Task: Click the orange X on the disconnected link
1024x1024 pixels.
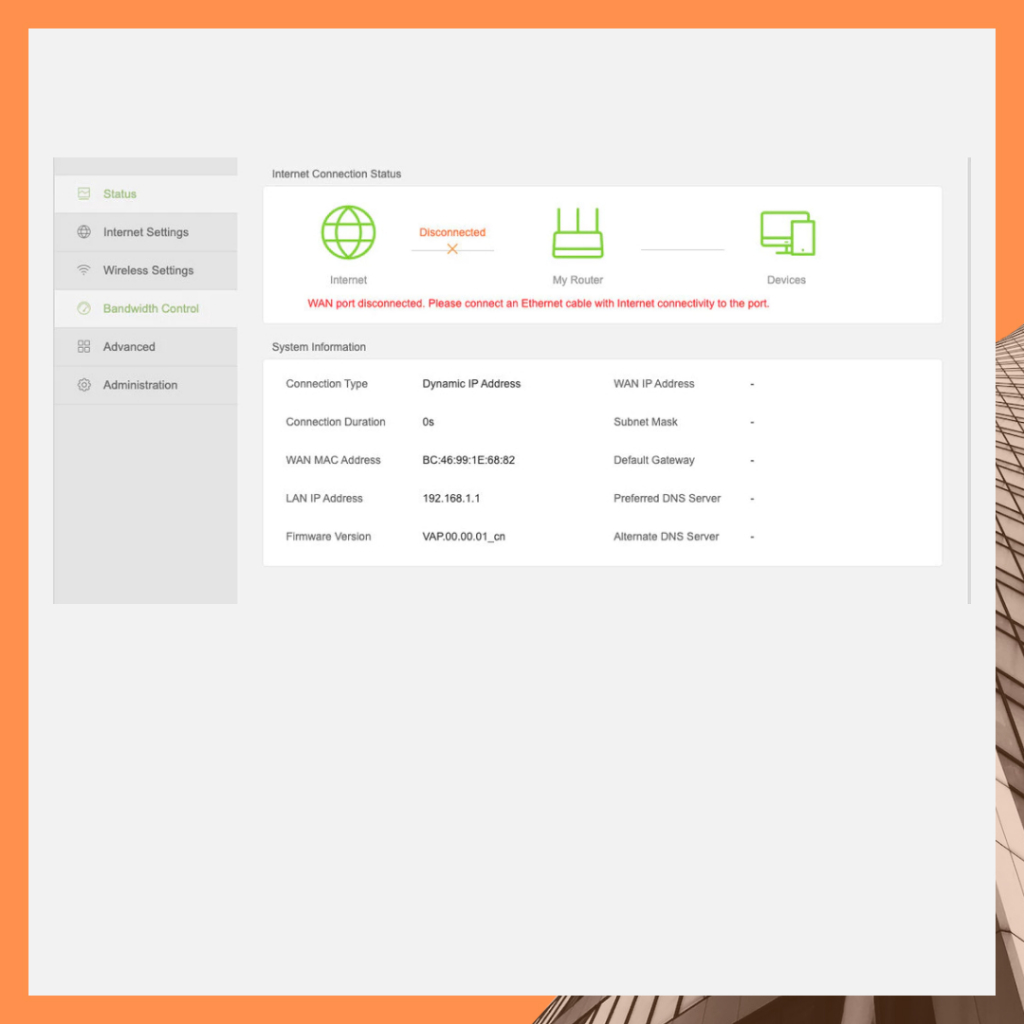Action: pos(452,249)
